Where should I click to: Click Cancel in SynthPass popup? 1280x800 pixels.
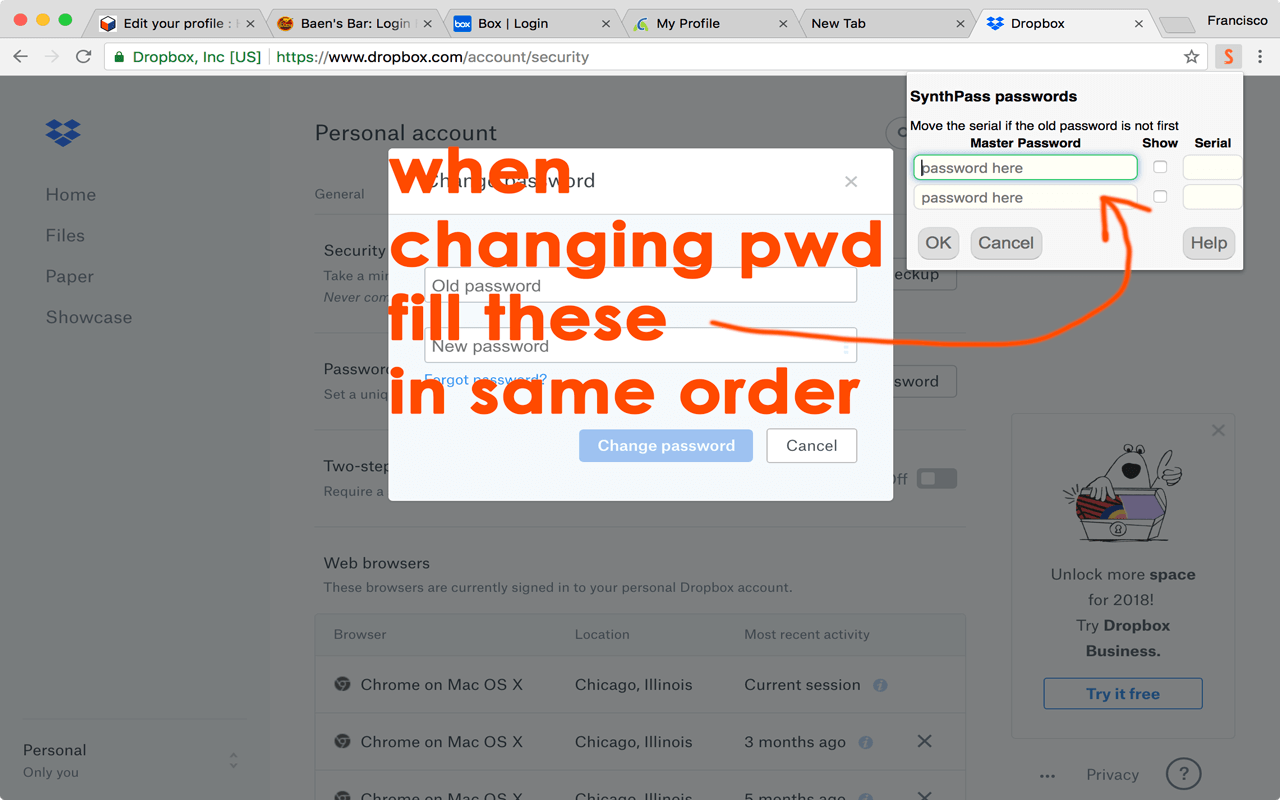coord(1006,243)
